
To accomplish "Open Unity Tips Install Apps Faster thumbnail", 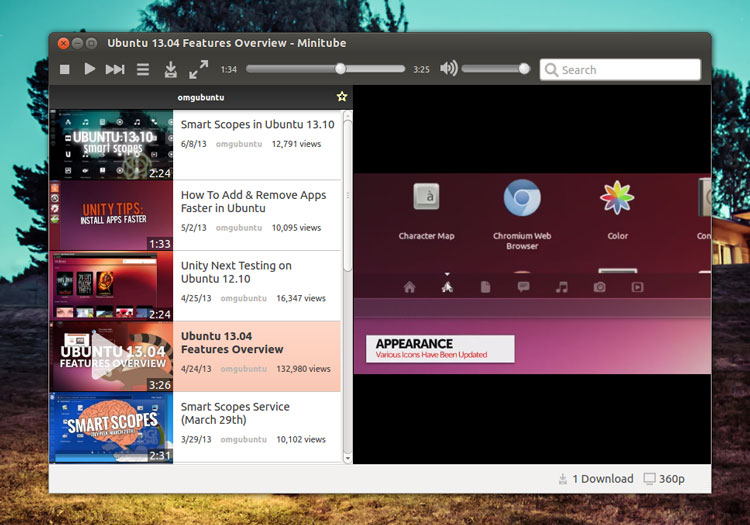I will [x=111, y=215].
